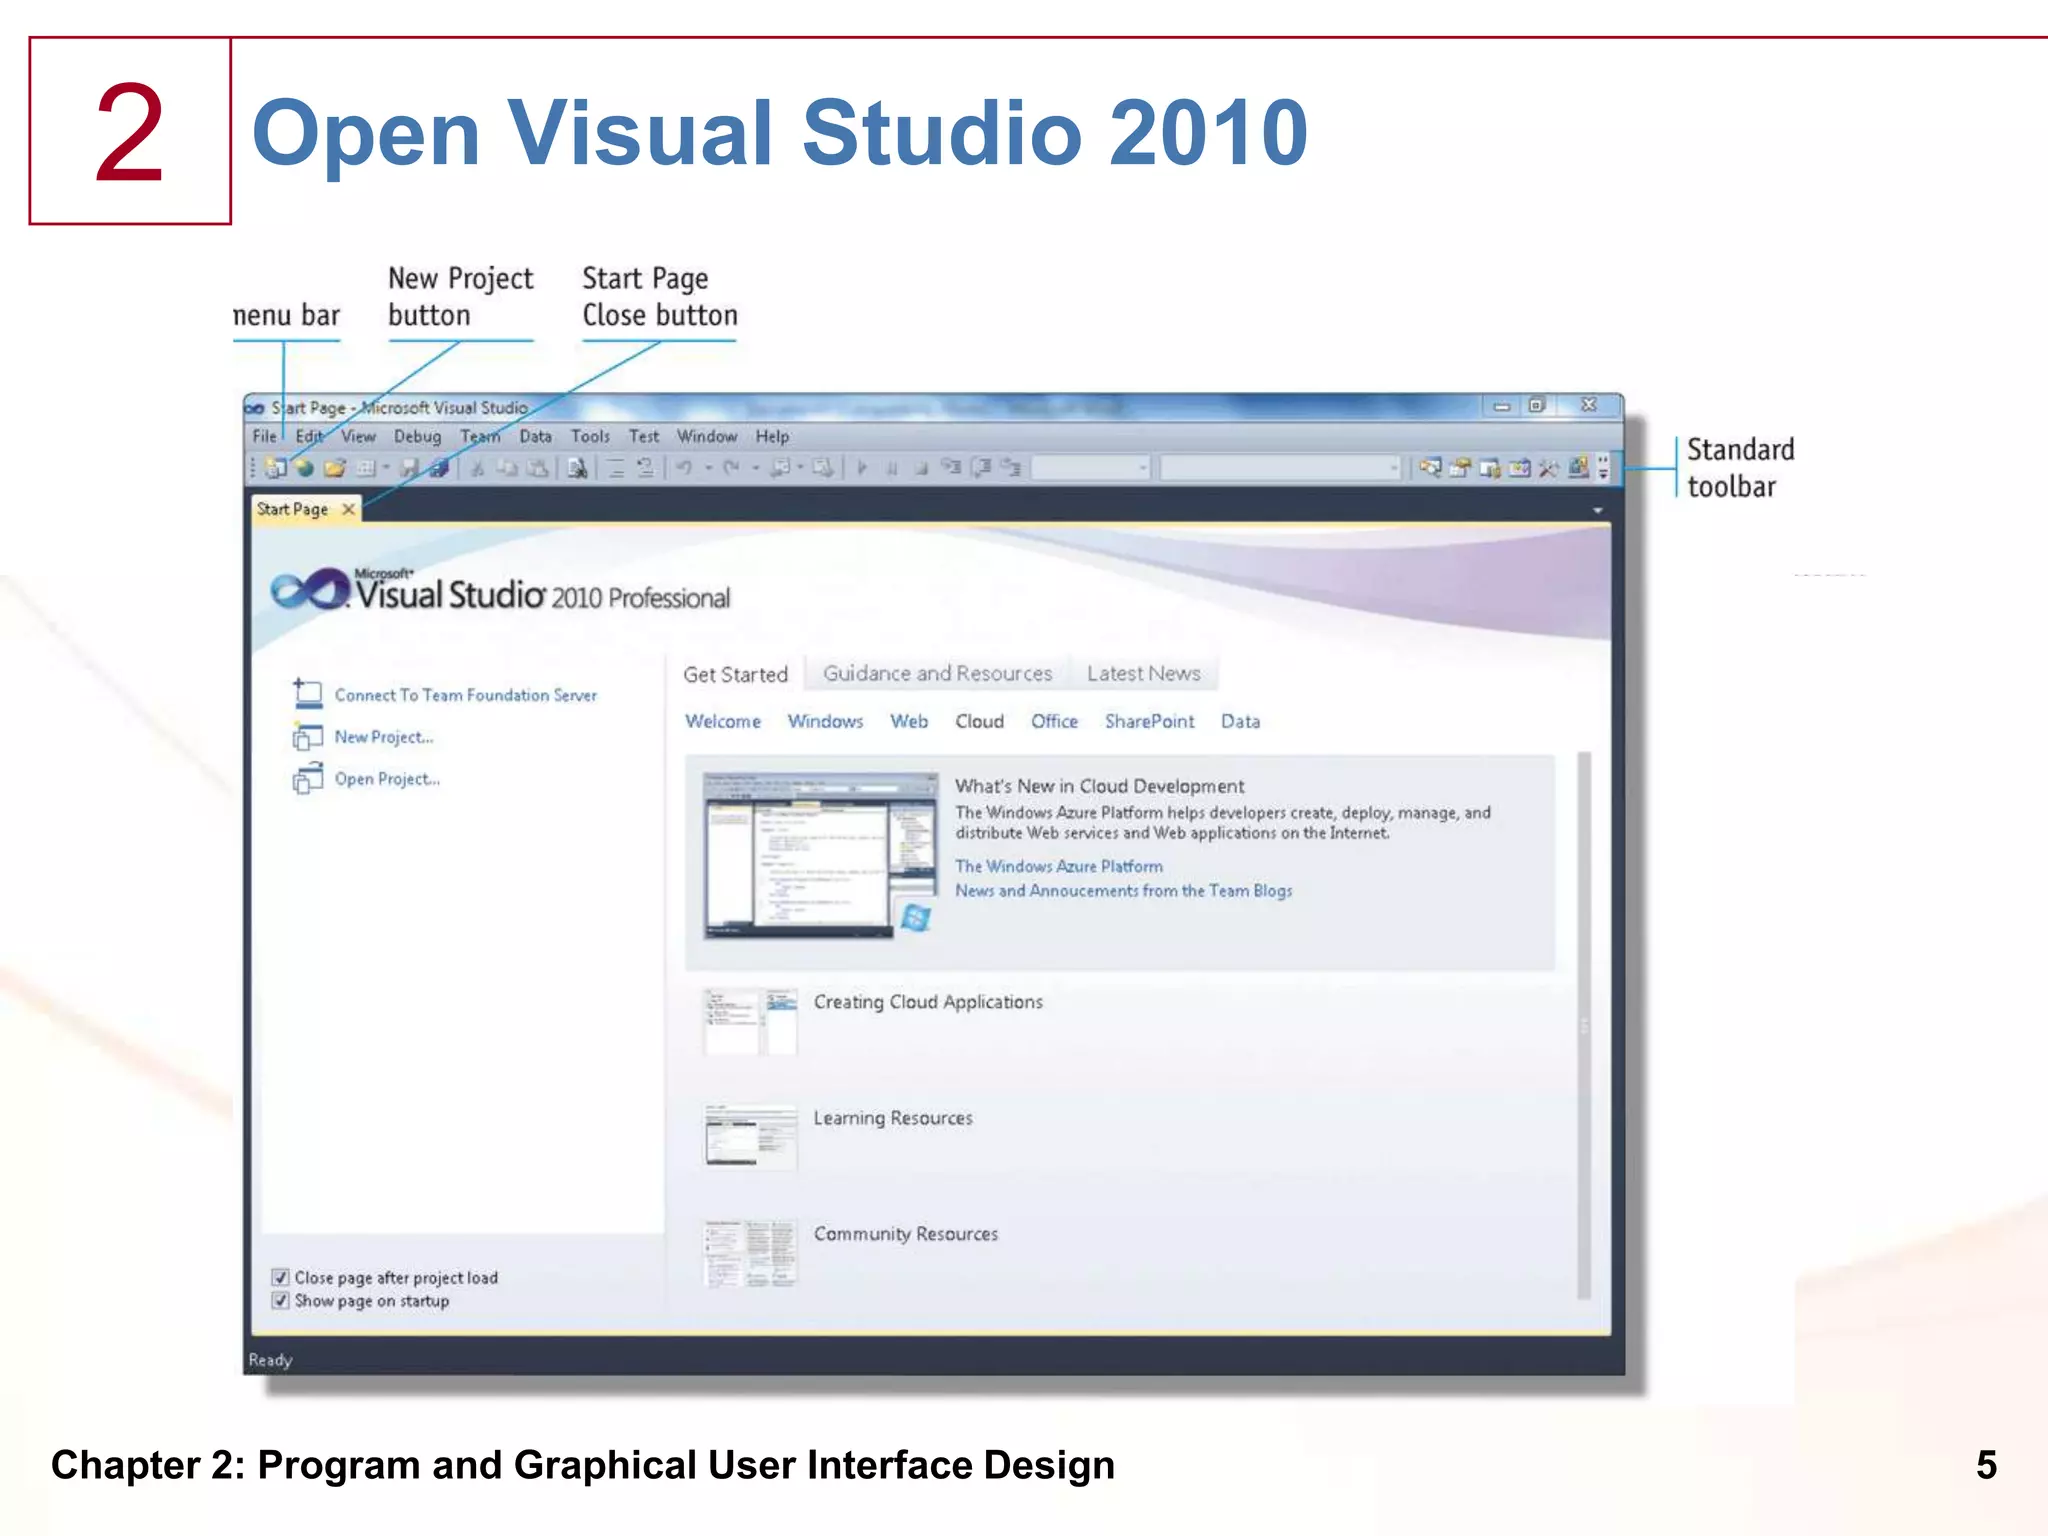Click the Undo arrow icon
2048x1536 pixels.
(684, 468)
